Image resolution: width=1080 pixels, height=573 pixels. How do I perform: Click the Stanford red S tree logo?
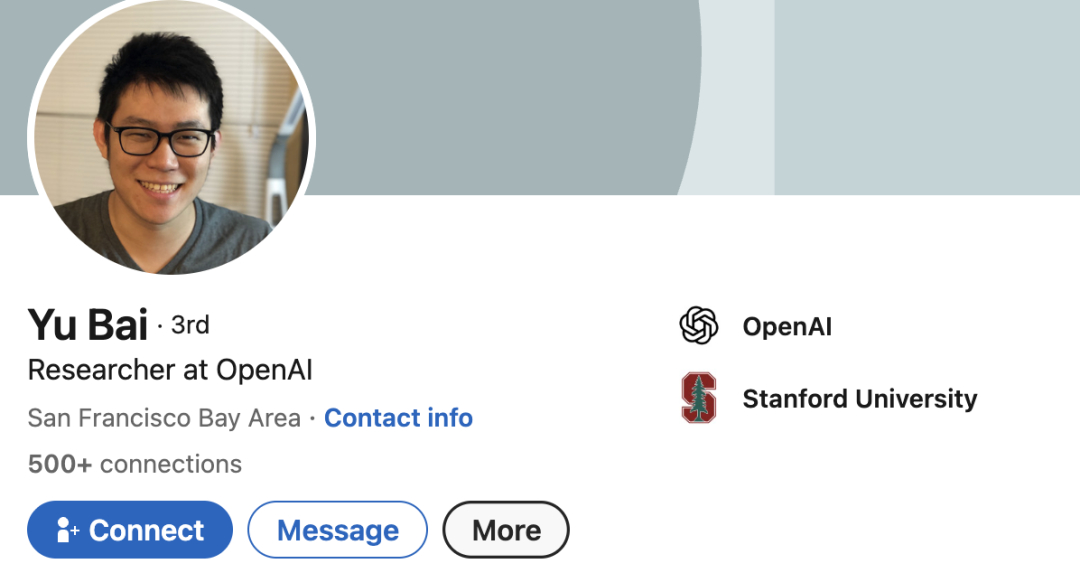pos(698,397)
